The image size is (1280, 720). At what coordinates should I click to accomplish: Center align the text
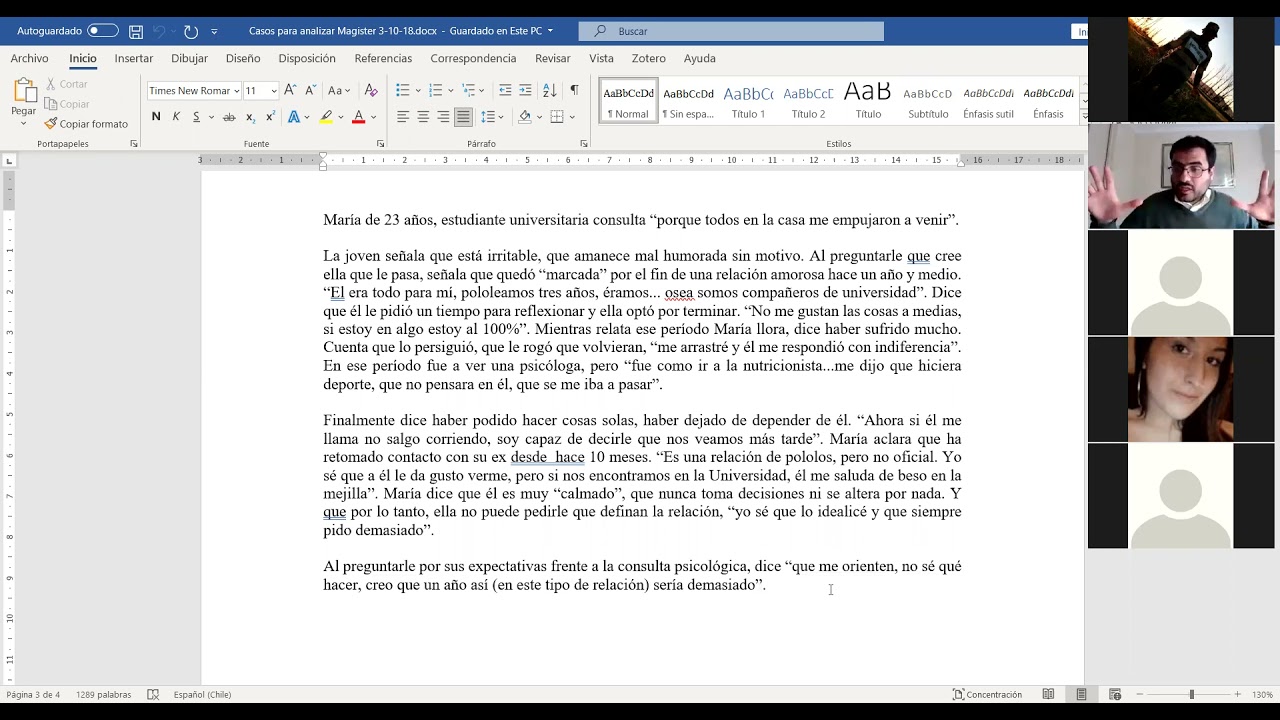[423, 117]
